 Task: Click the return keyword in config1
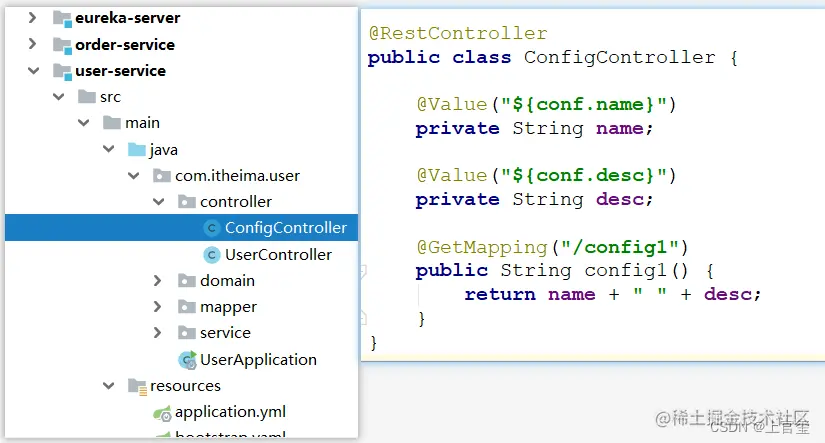tap(500, 294)
